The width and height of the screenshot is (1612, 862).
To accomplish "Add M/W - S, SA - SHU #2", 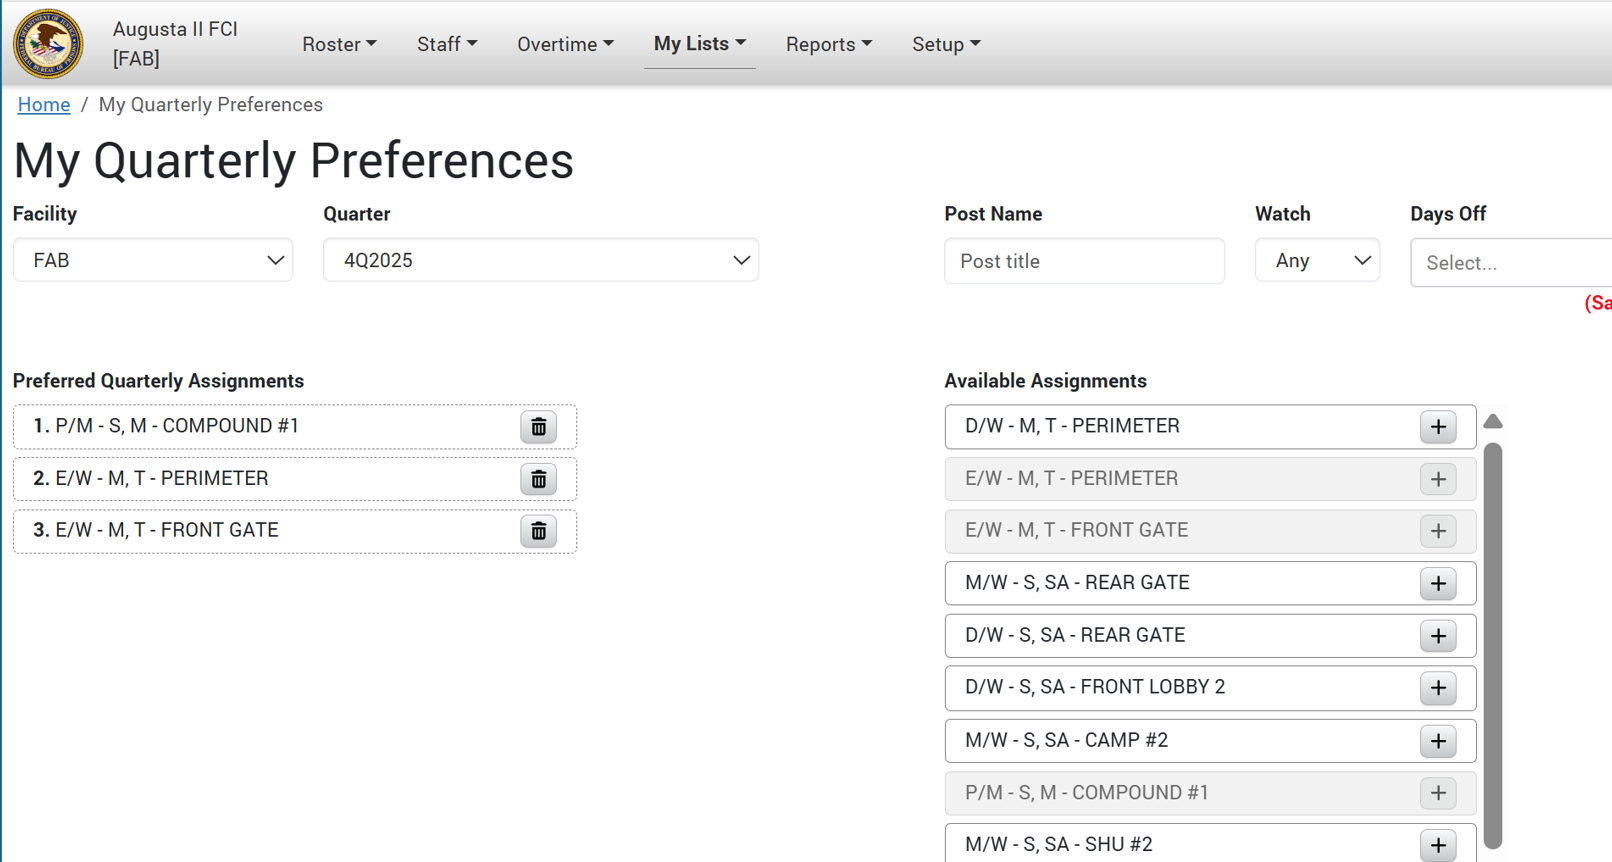I will pyautogui.click(x=1438, y=845).
